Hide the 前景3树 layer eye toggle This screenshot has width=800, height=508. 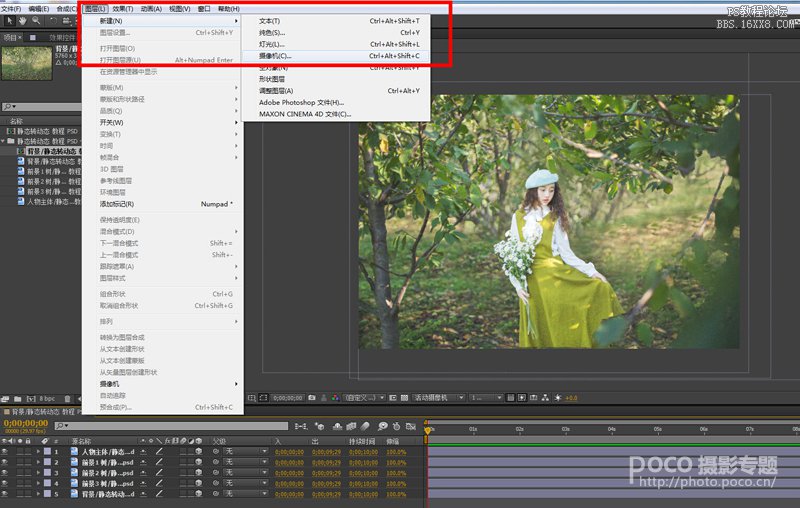click(x=5, y=483)
